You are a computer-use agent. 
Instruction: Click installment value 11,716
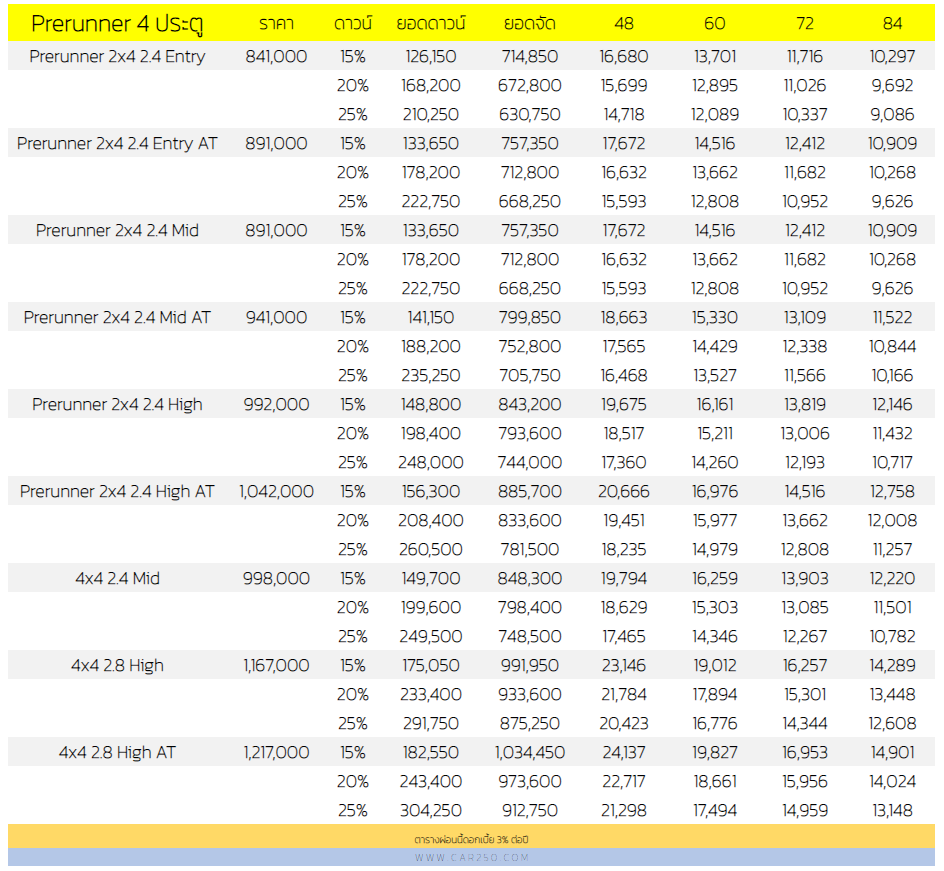pyautogui.click(x=805, y=57)
